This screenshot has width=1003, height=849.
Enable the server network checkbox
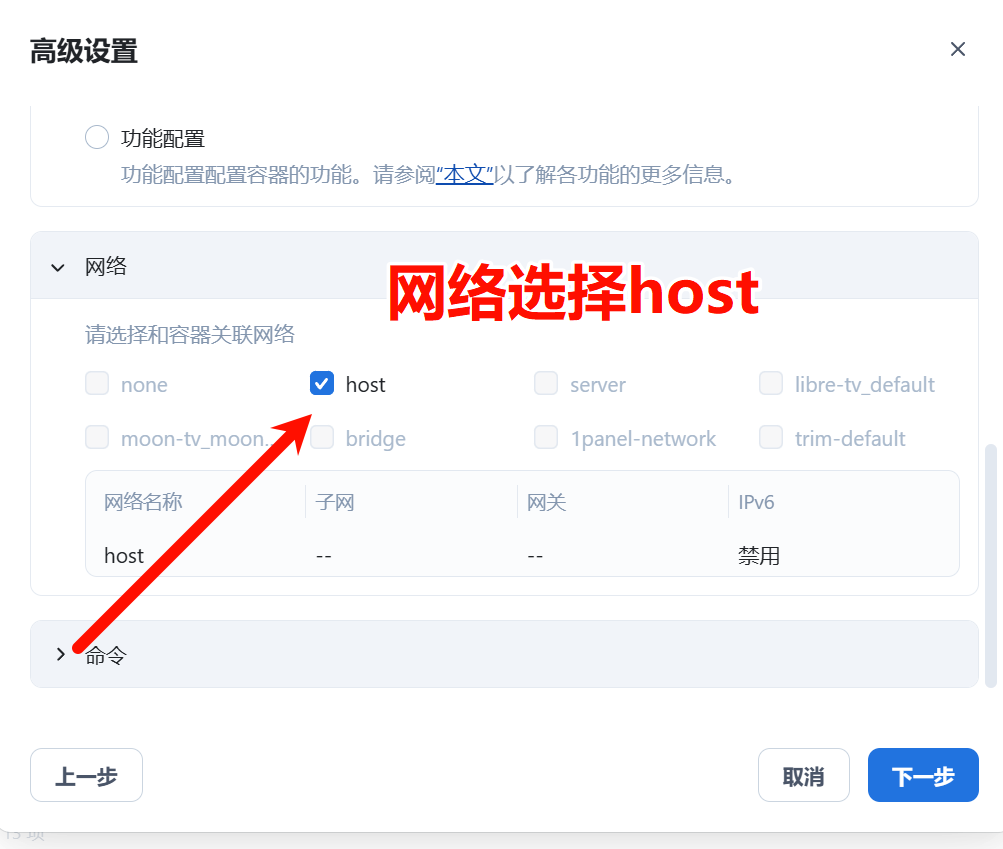(x=546, y=384)
